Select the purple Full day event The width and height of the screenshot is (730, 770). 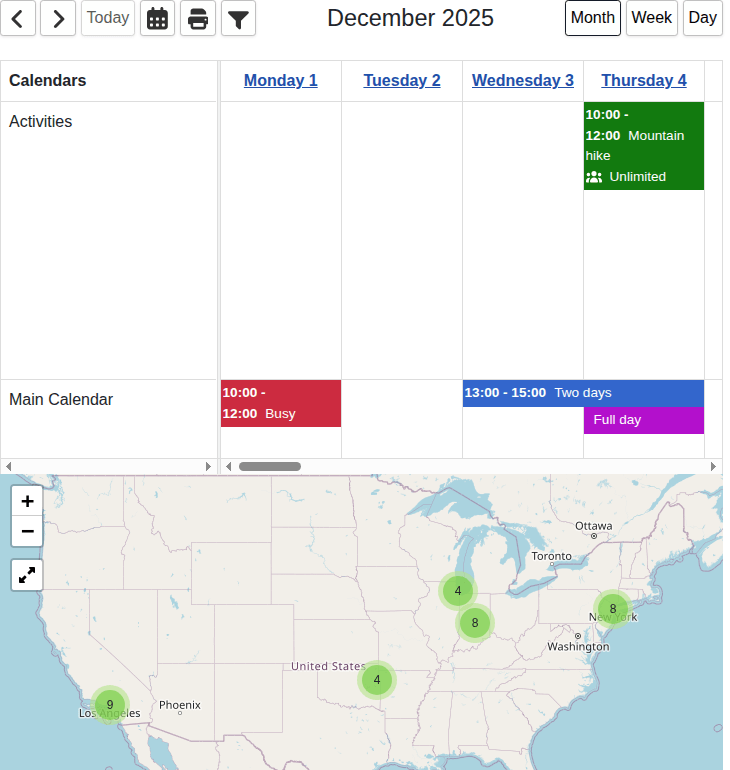[x=644, y=420]
